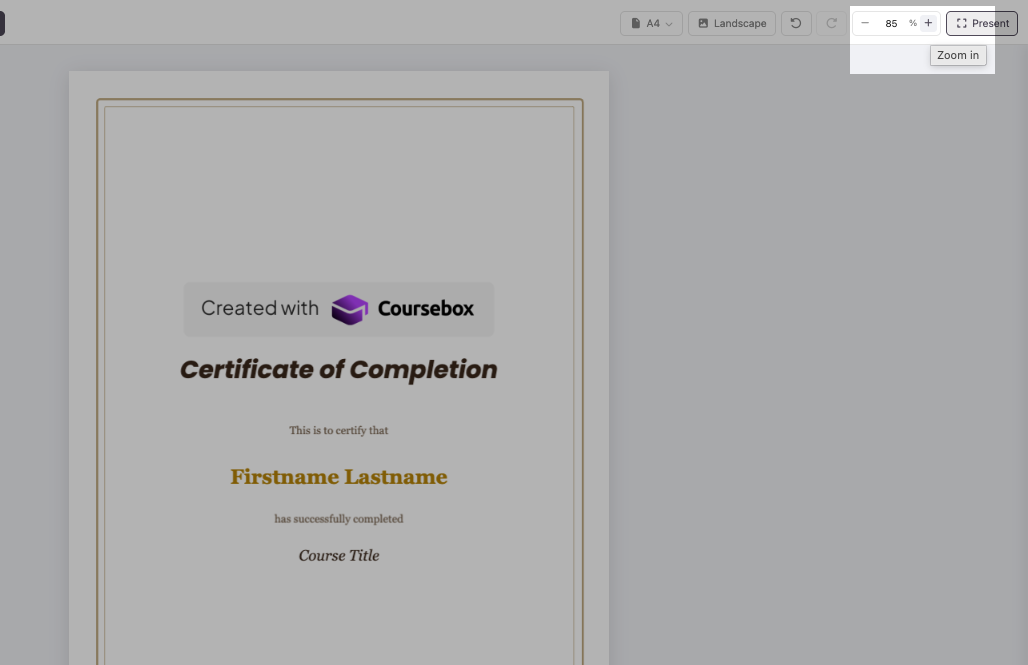Click the 85 zoom percentage field

coord(891,24)
